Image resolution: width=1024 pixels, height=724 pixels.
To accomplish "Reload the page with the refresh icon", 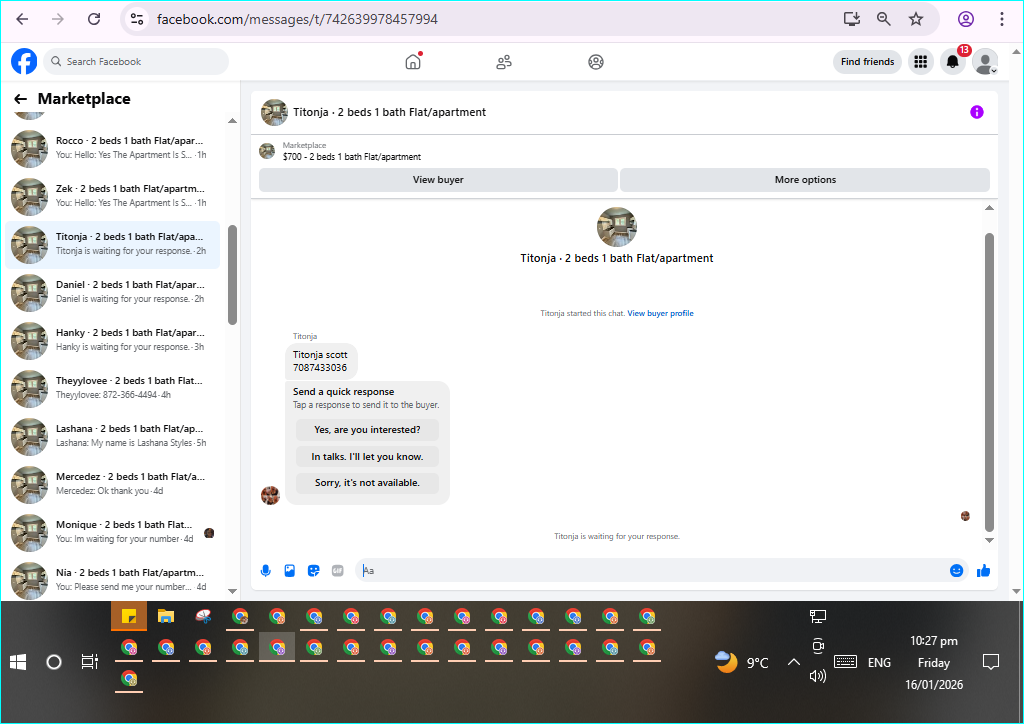I will pos(94,19).
